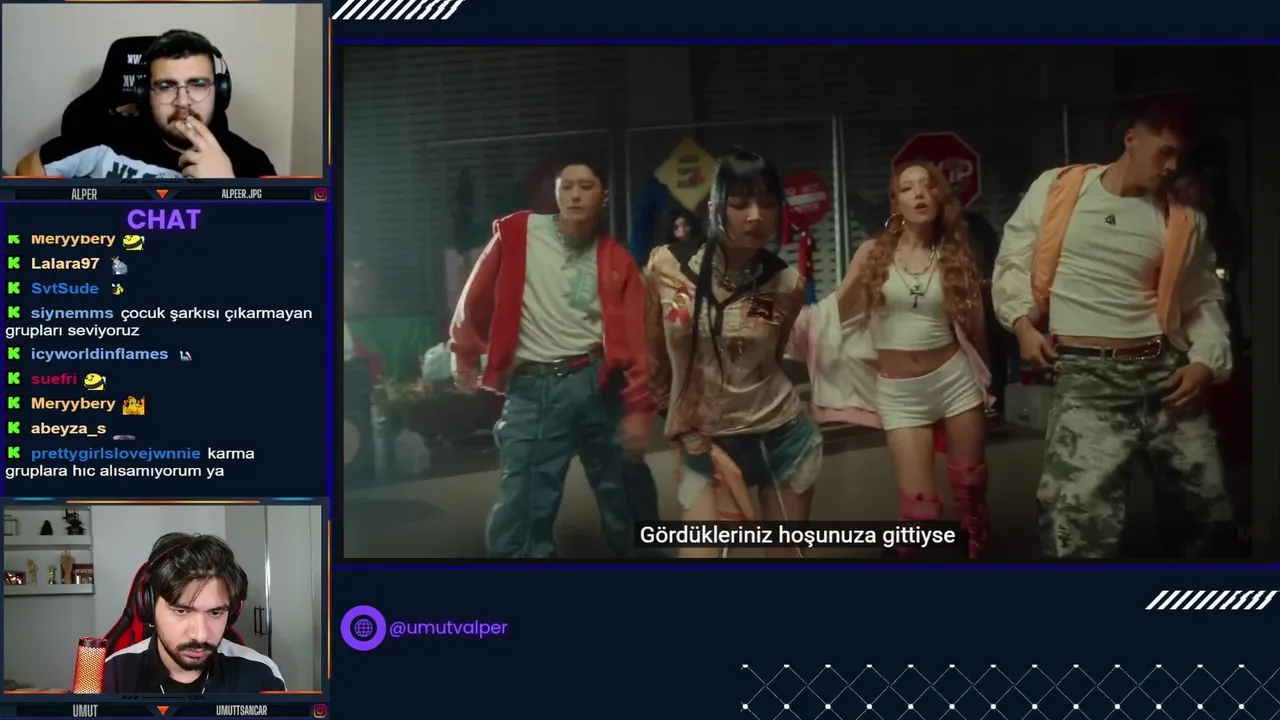Image resolution: width=1280 pixels, height=720 pixels.
Task: Select username suefri in chat
Action: [54, 379]
